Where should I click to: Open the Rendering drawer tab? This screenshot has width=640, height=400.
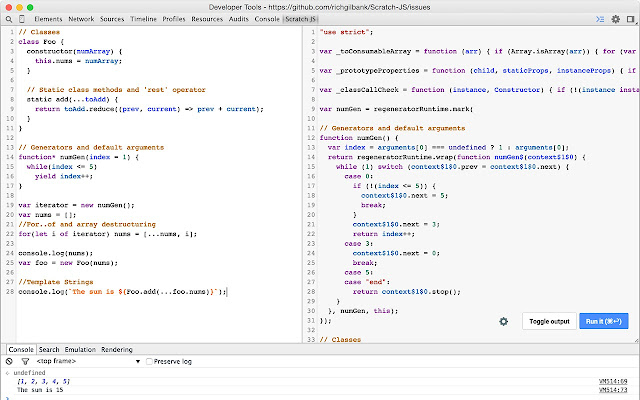coord(117,349)
